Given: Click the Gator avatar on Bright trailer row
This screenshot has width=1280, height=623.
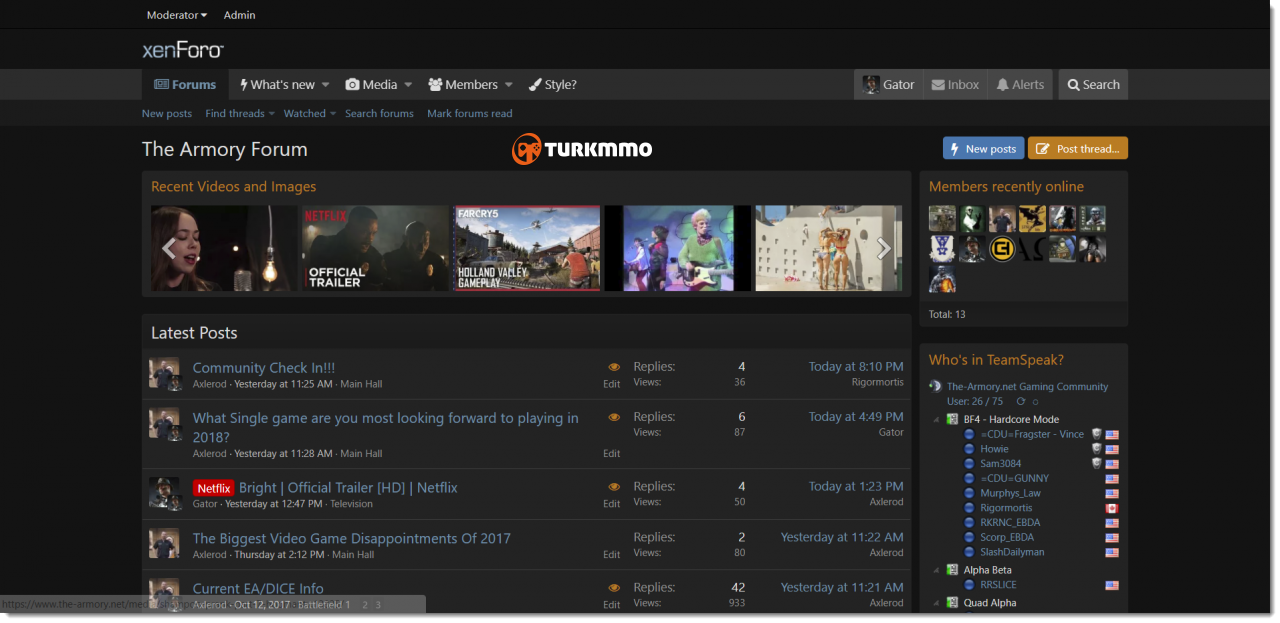Looking at the screenshot, I should click(164, 494).
